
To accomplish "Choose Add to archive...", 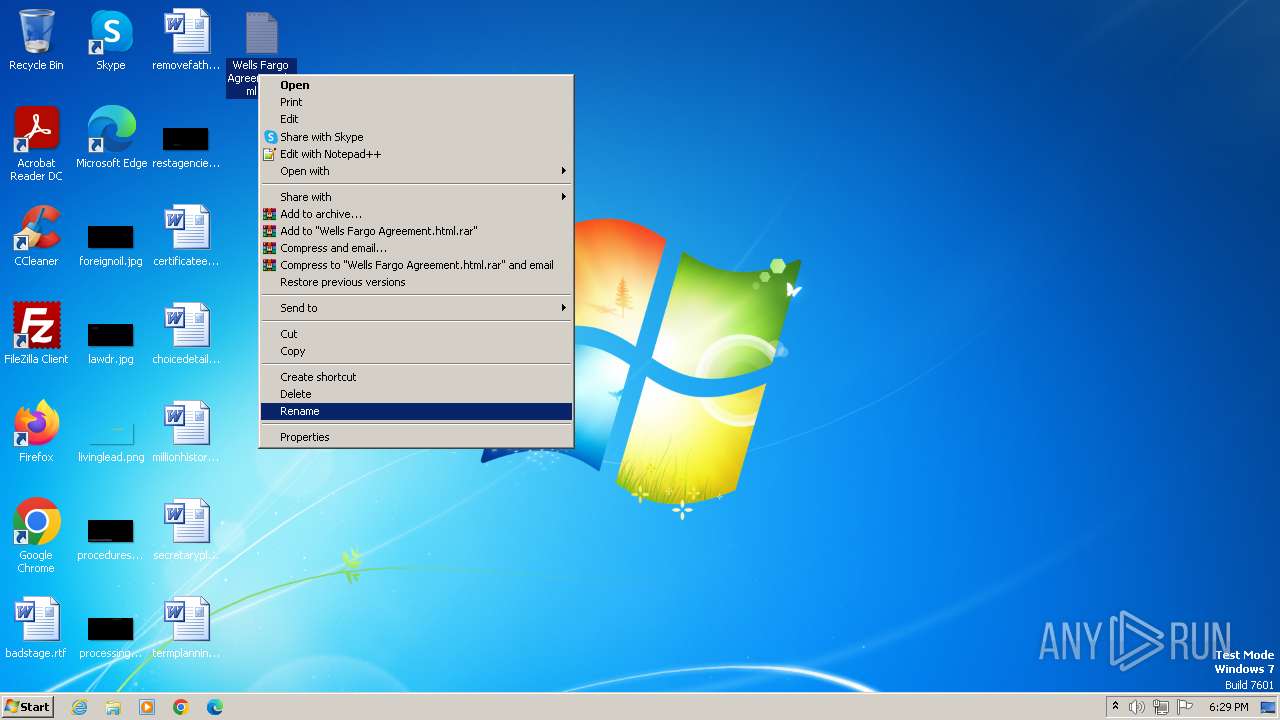I will point(416,214).
